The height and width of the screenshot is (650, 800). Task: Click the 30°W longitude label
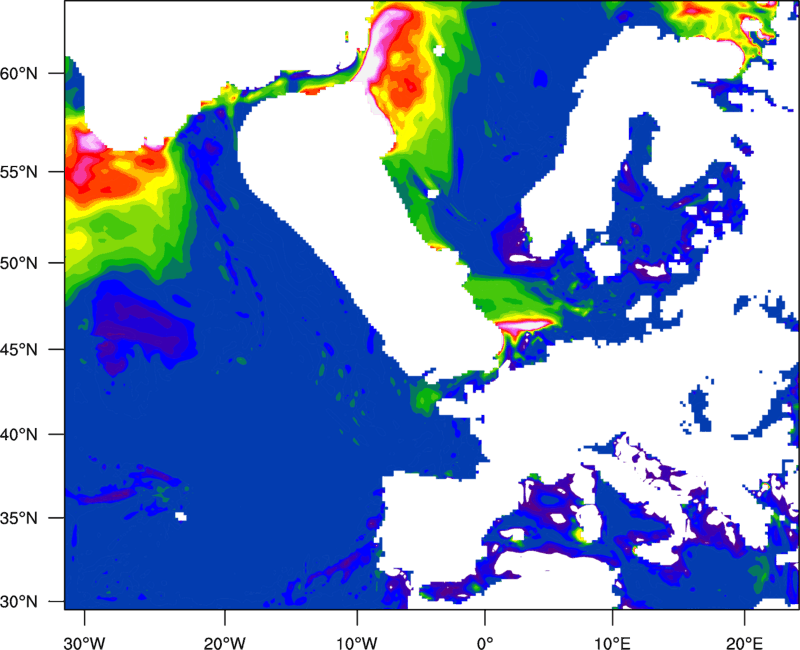(84, 643)
